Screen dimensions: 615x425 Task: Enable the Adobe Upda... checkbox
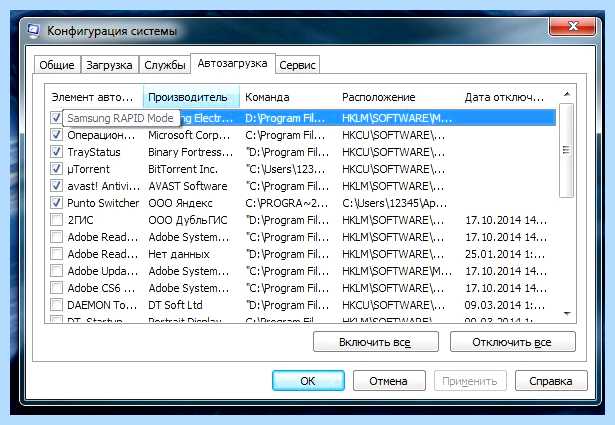click(56, 271)
